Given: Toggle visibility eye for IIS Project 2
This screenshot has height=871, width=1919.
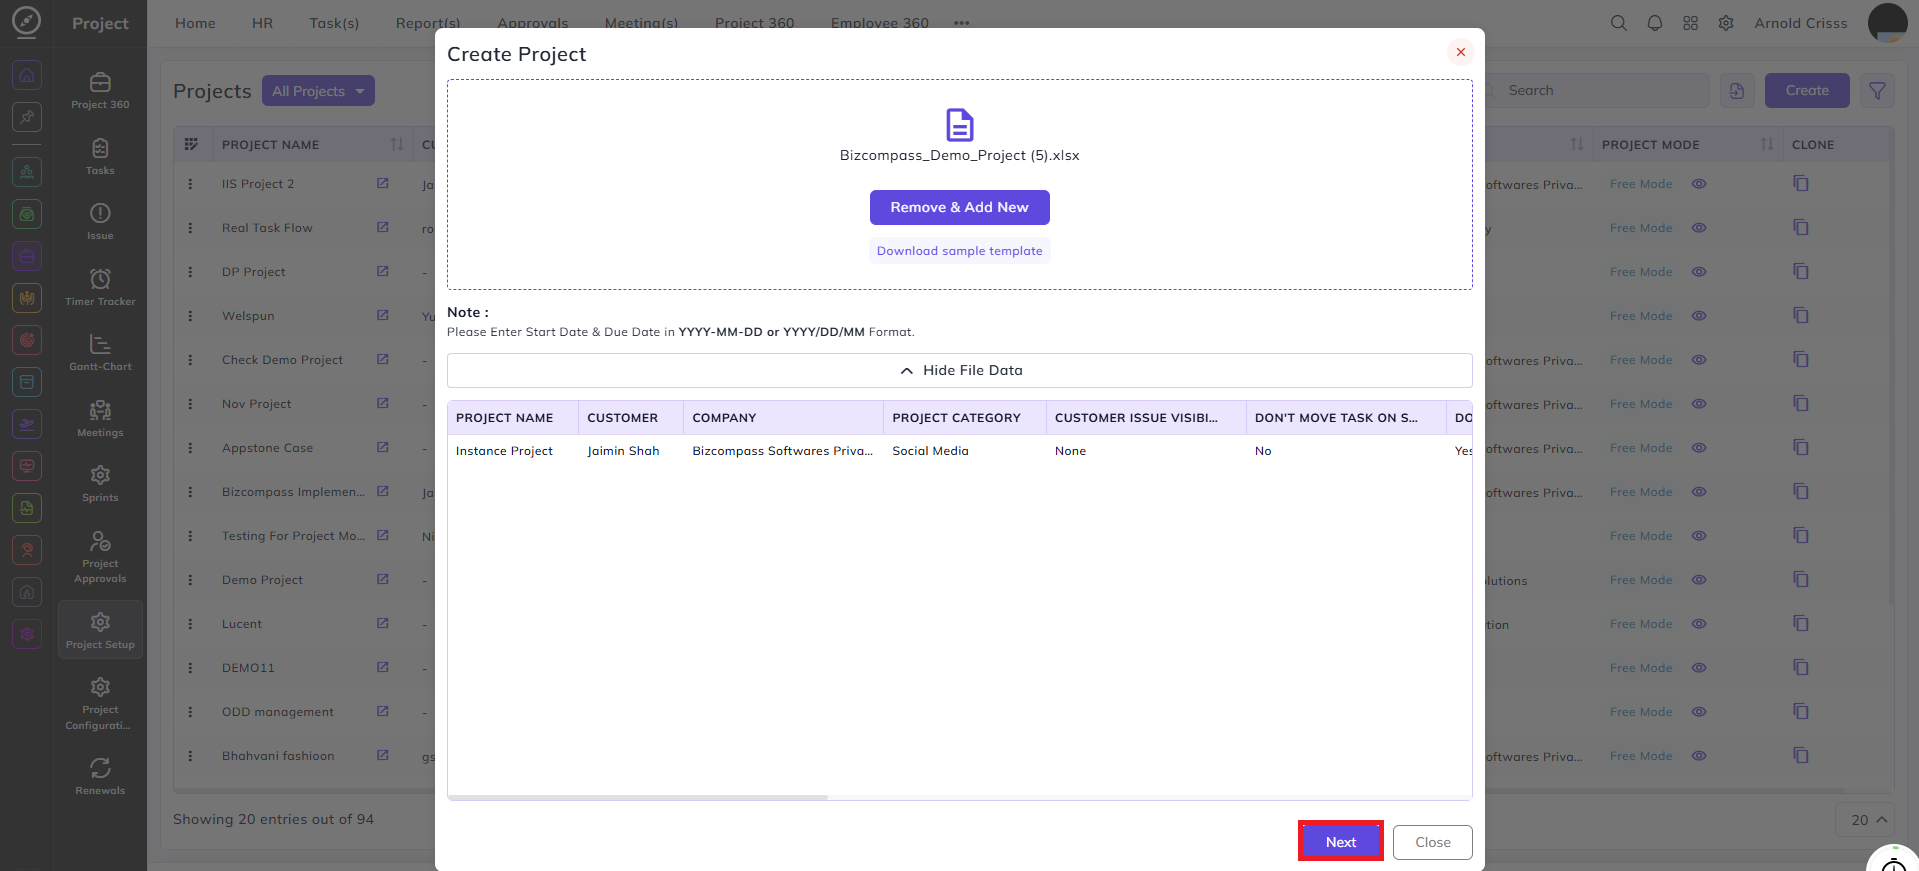Looking at the screenshot, I should click(1699, 184).
